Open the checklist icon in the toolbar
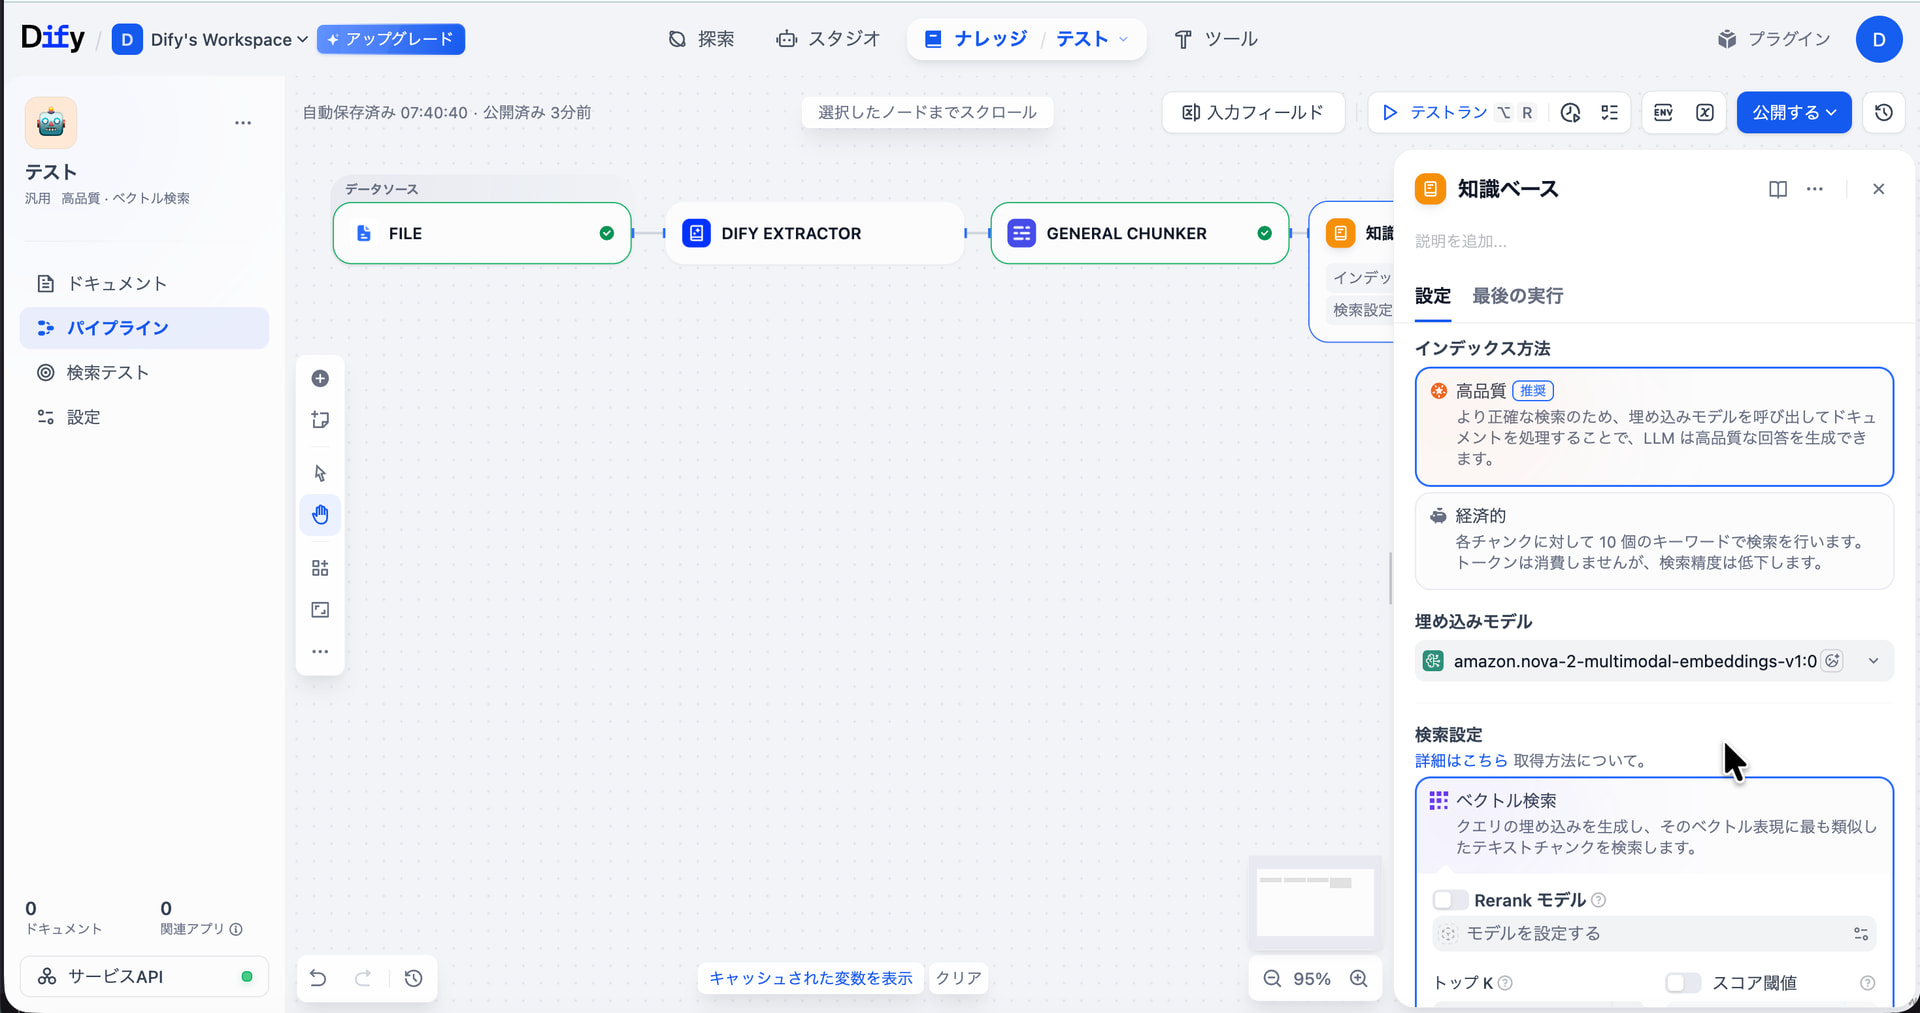Screen dimensions: 1920x1013 (x=1609, y=112)
